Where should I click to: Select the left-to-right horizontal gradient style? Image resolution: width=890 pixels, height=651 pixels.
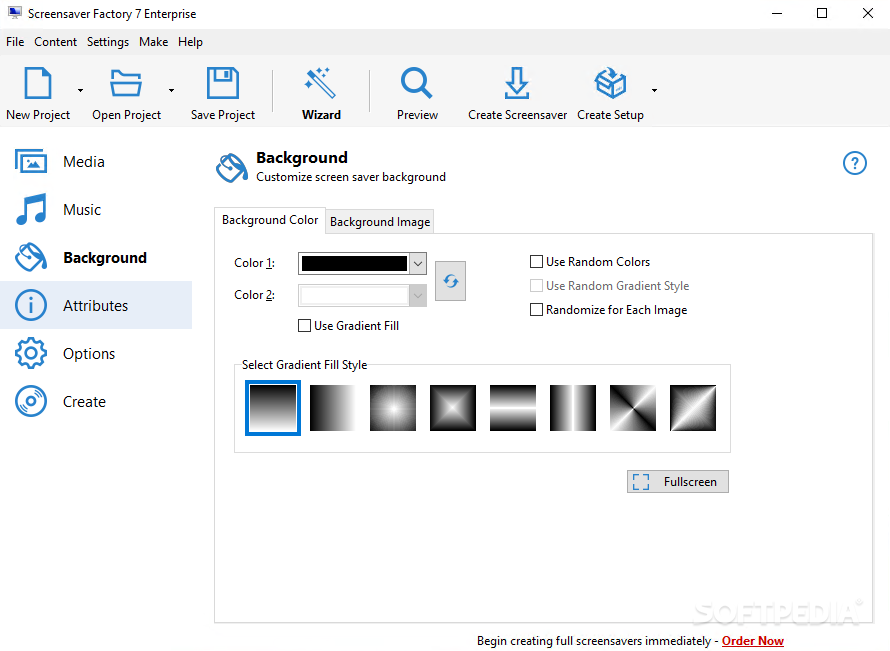[333, 408]
